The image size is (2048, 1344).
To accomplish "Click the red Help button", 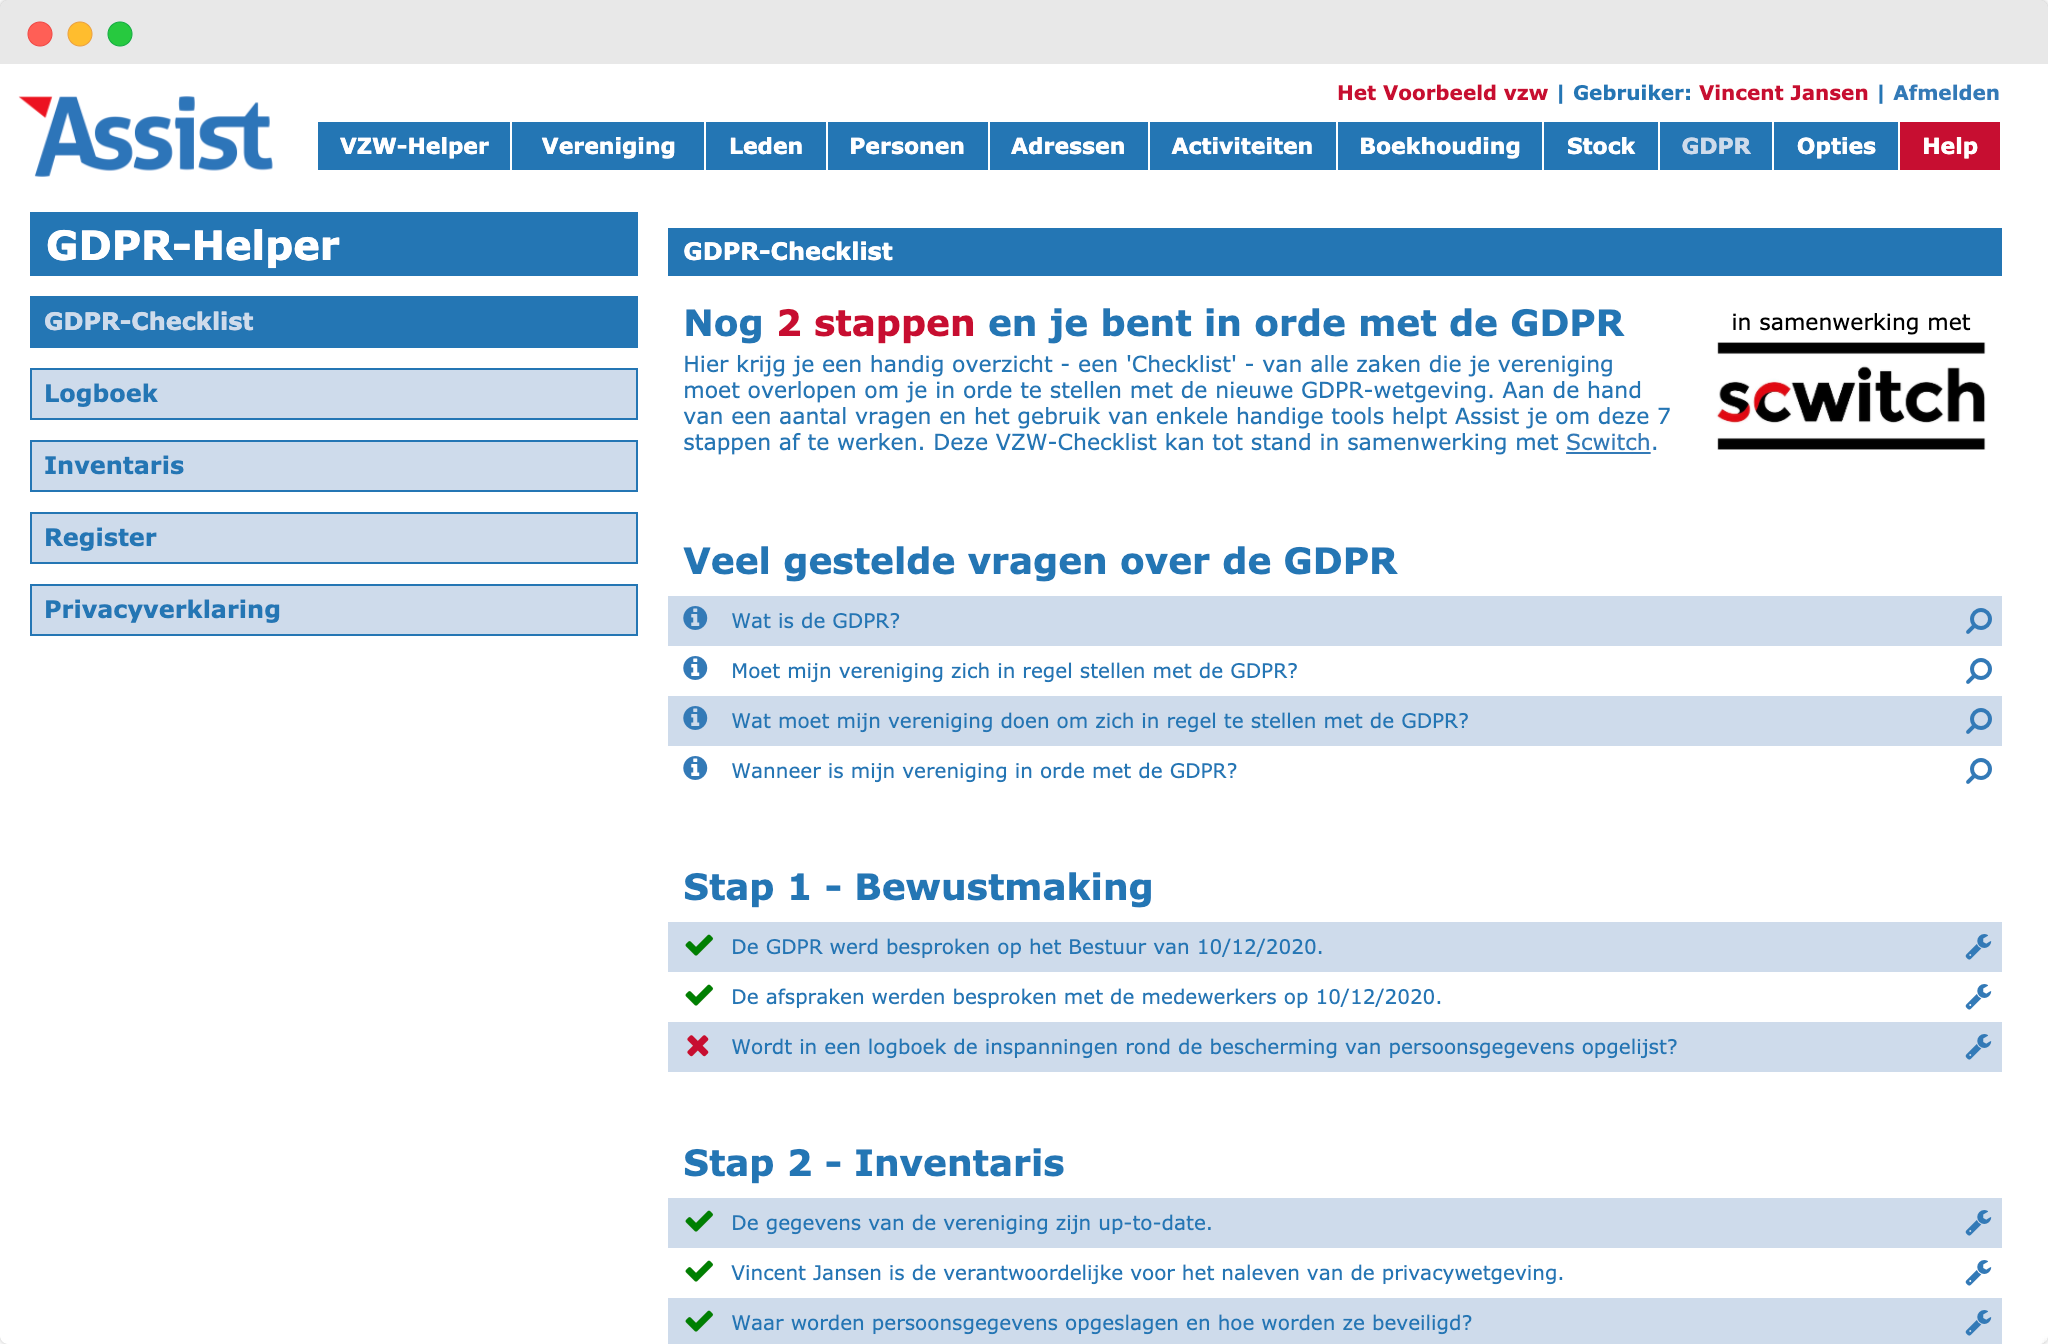I will pyautogui.click(x=1950, y=146).
